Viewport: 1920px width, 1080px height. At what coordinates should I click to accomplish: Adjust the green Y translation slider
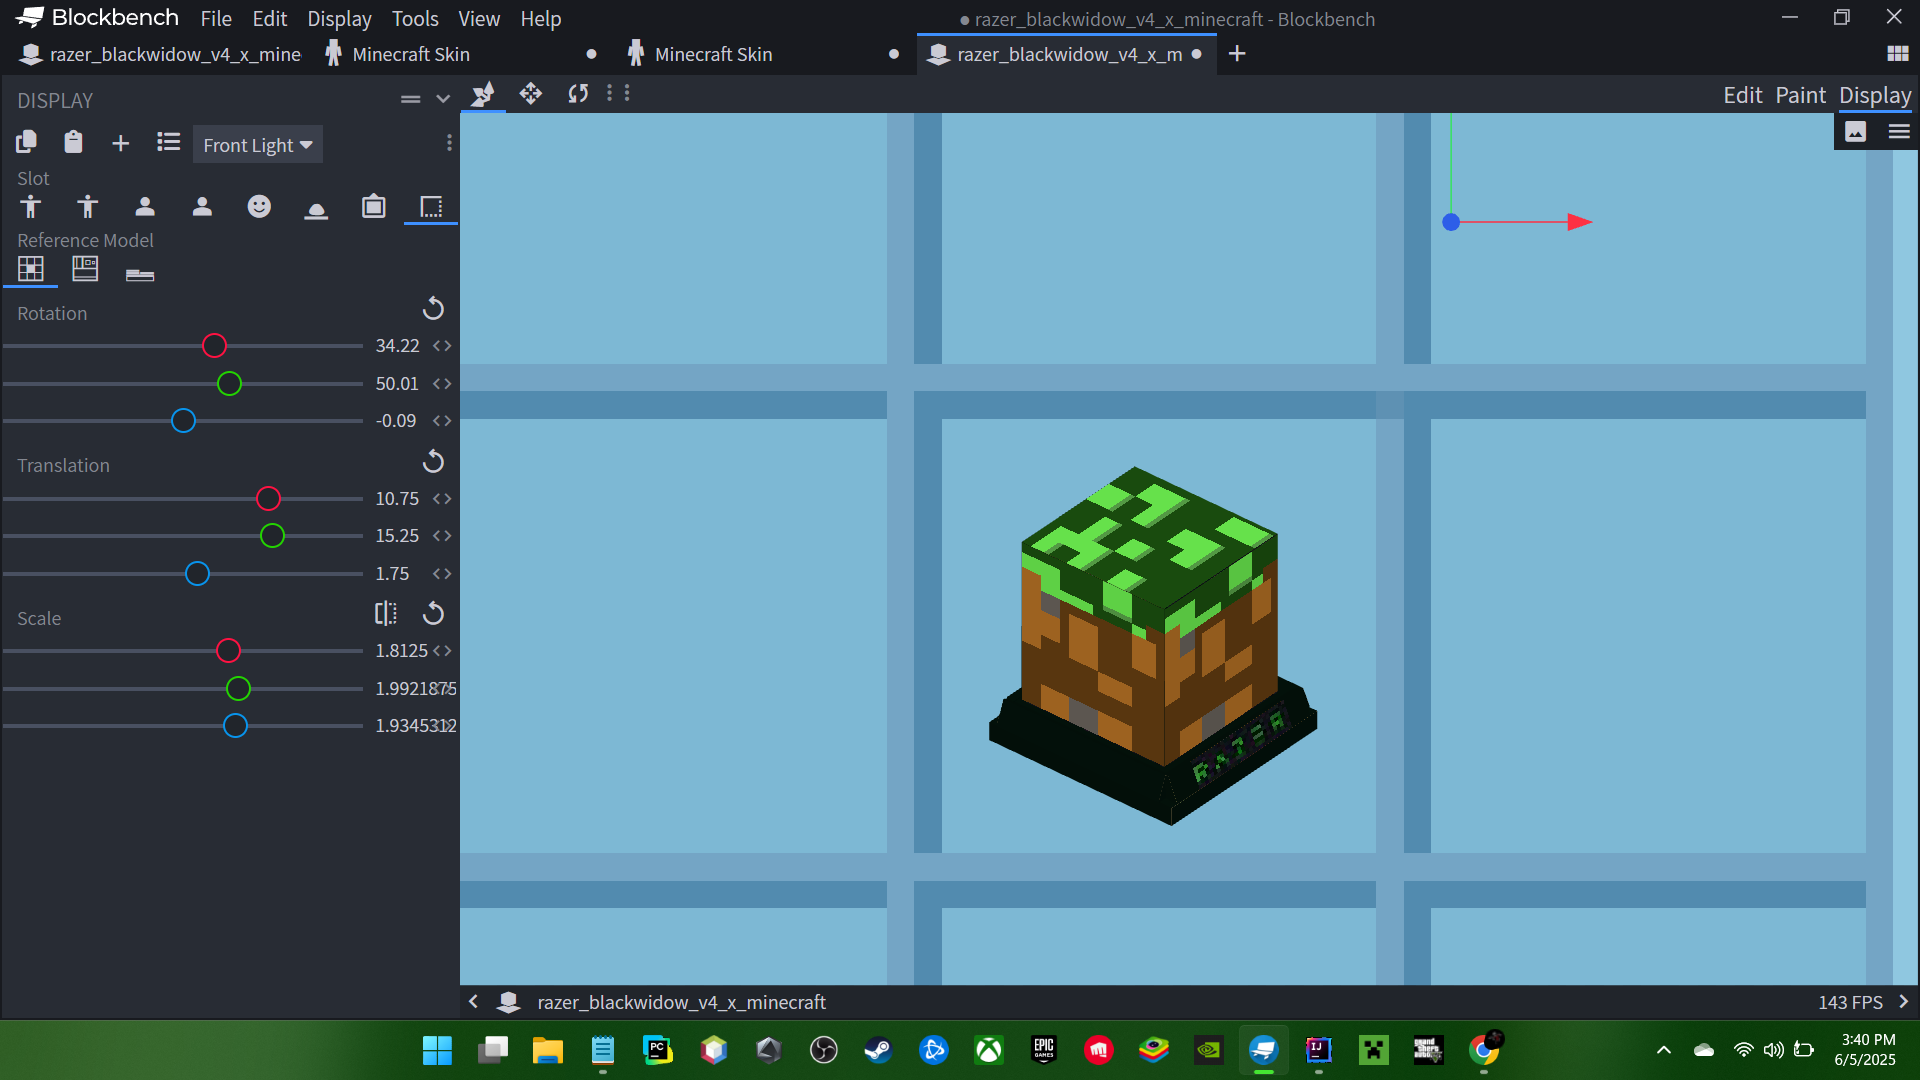(272, 536)
